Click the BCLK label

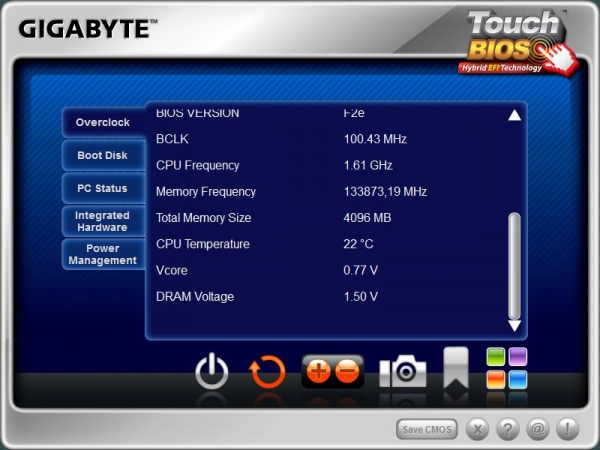tap(172, 139)
